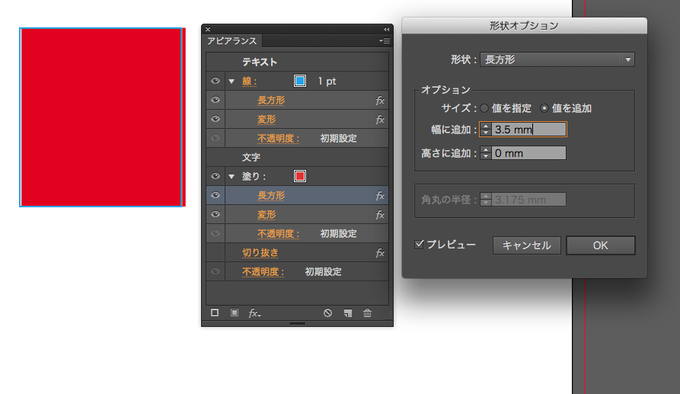Click the キャンセル button

tap(526, 245)
